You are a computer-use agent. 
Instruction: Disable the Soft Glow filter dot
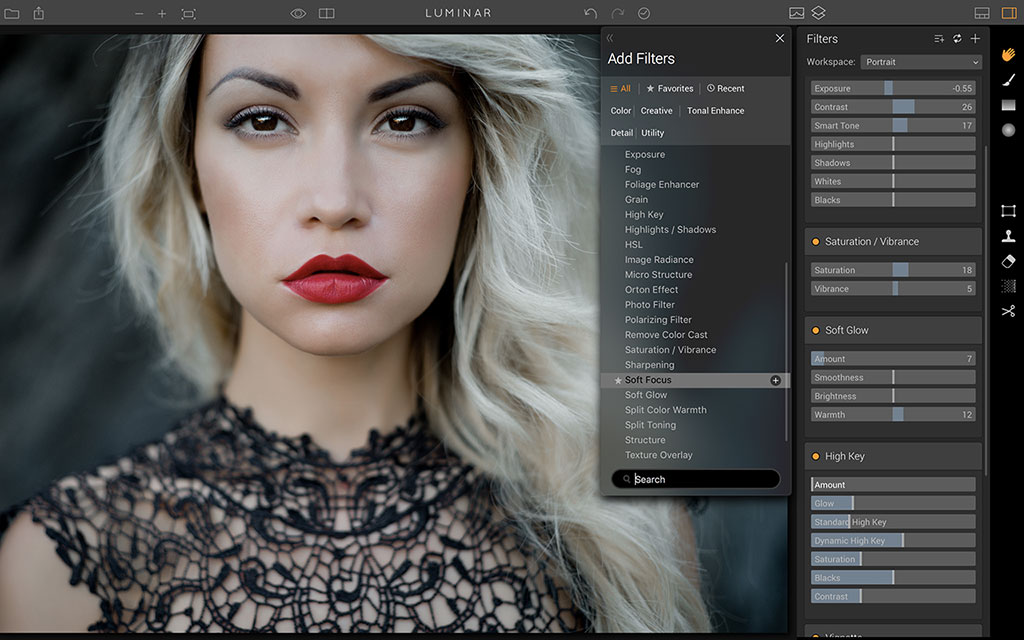(x=815, y=331)
